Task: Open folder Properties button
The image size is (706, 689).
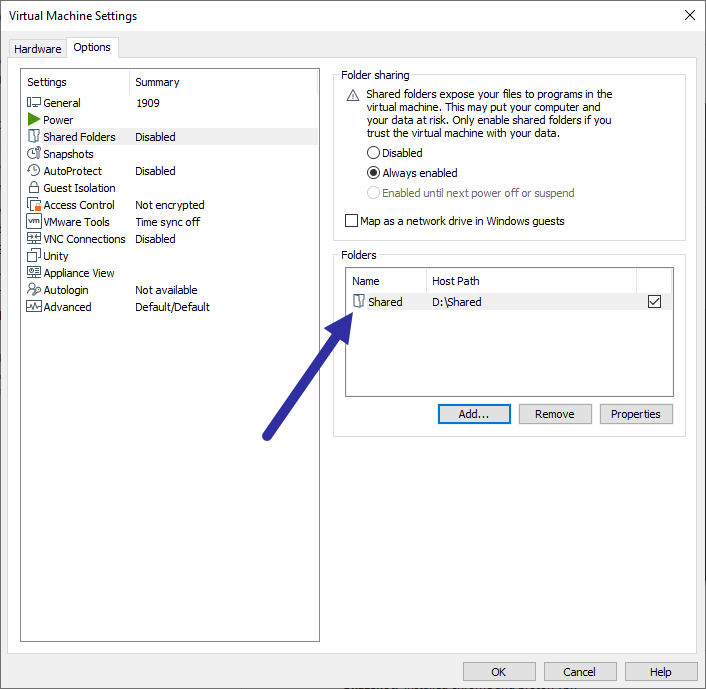Action: pyautogui.click(x=636, y=414)
